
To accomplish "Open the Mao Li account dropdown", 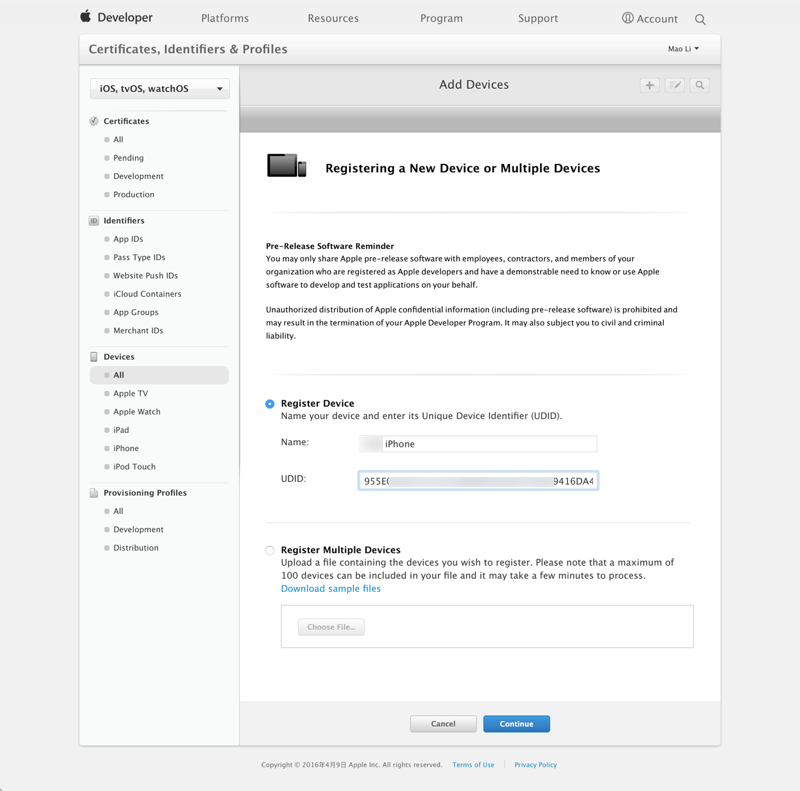I will click(x=683, y=49).
